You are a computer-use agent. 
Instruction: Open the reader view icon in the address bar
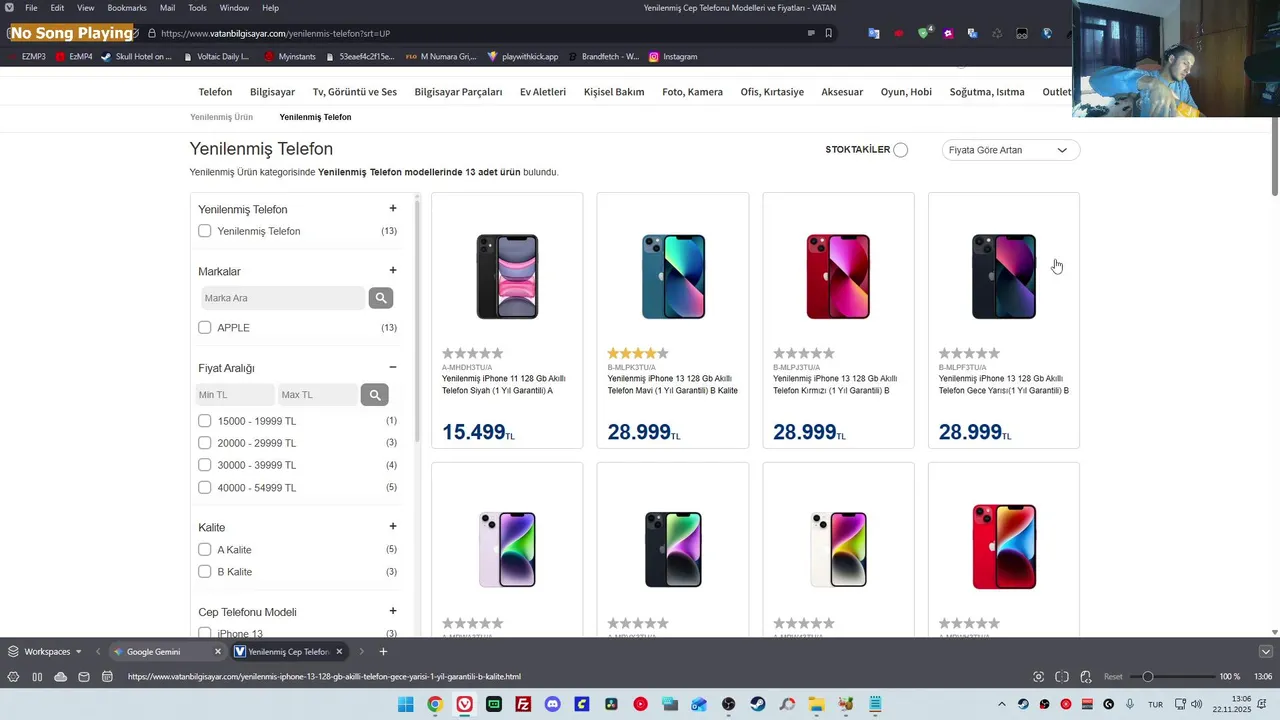(810, 33)
